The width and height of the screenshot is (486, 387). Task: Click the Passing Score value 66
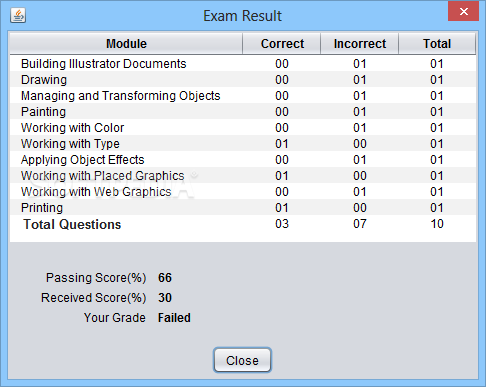pos(165,278)
